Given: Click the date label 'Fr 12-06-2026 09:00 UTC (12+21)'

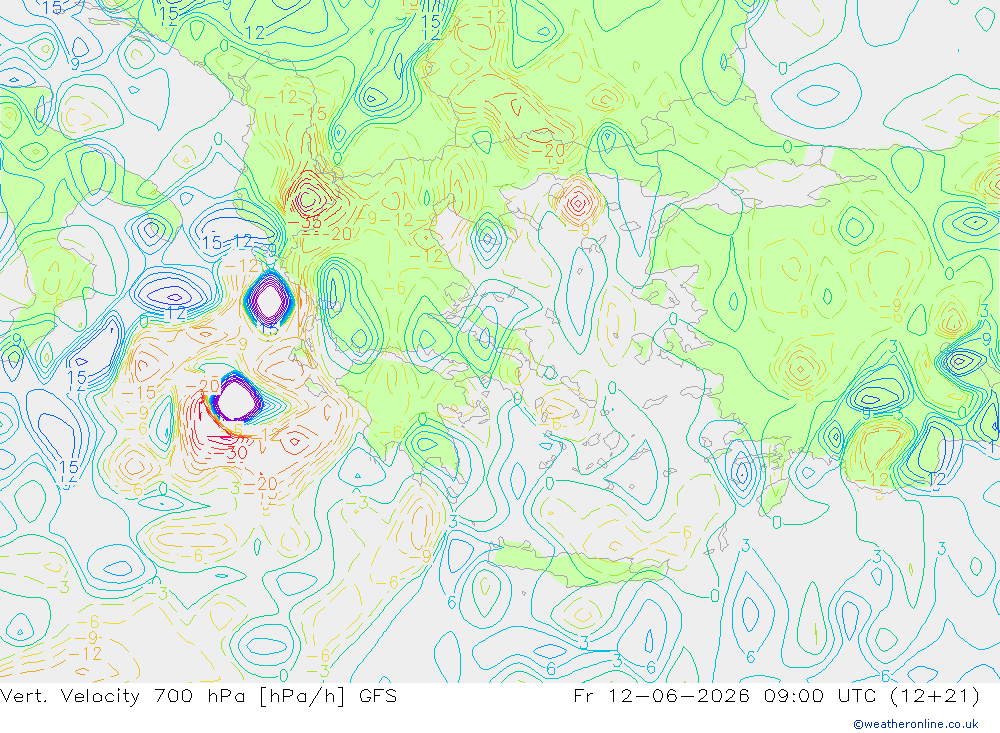Looking at the screenshot, I should click(x=776, y=696).
